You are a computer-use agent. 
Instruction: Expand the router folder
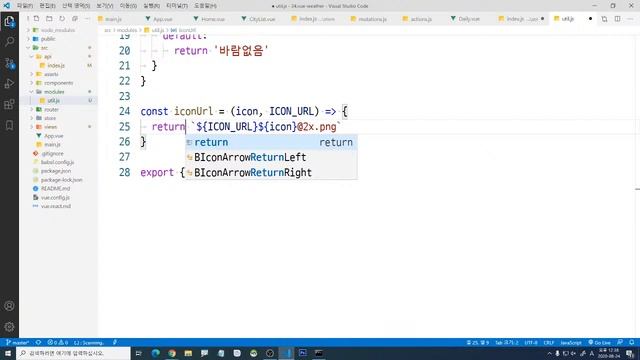pos(51,109)
